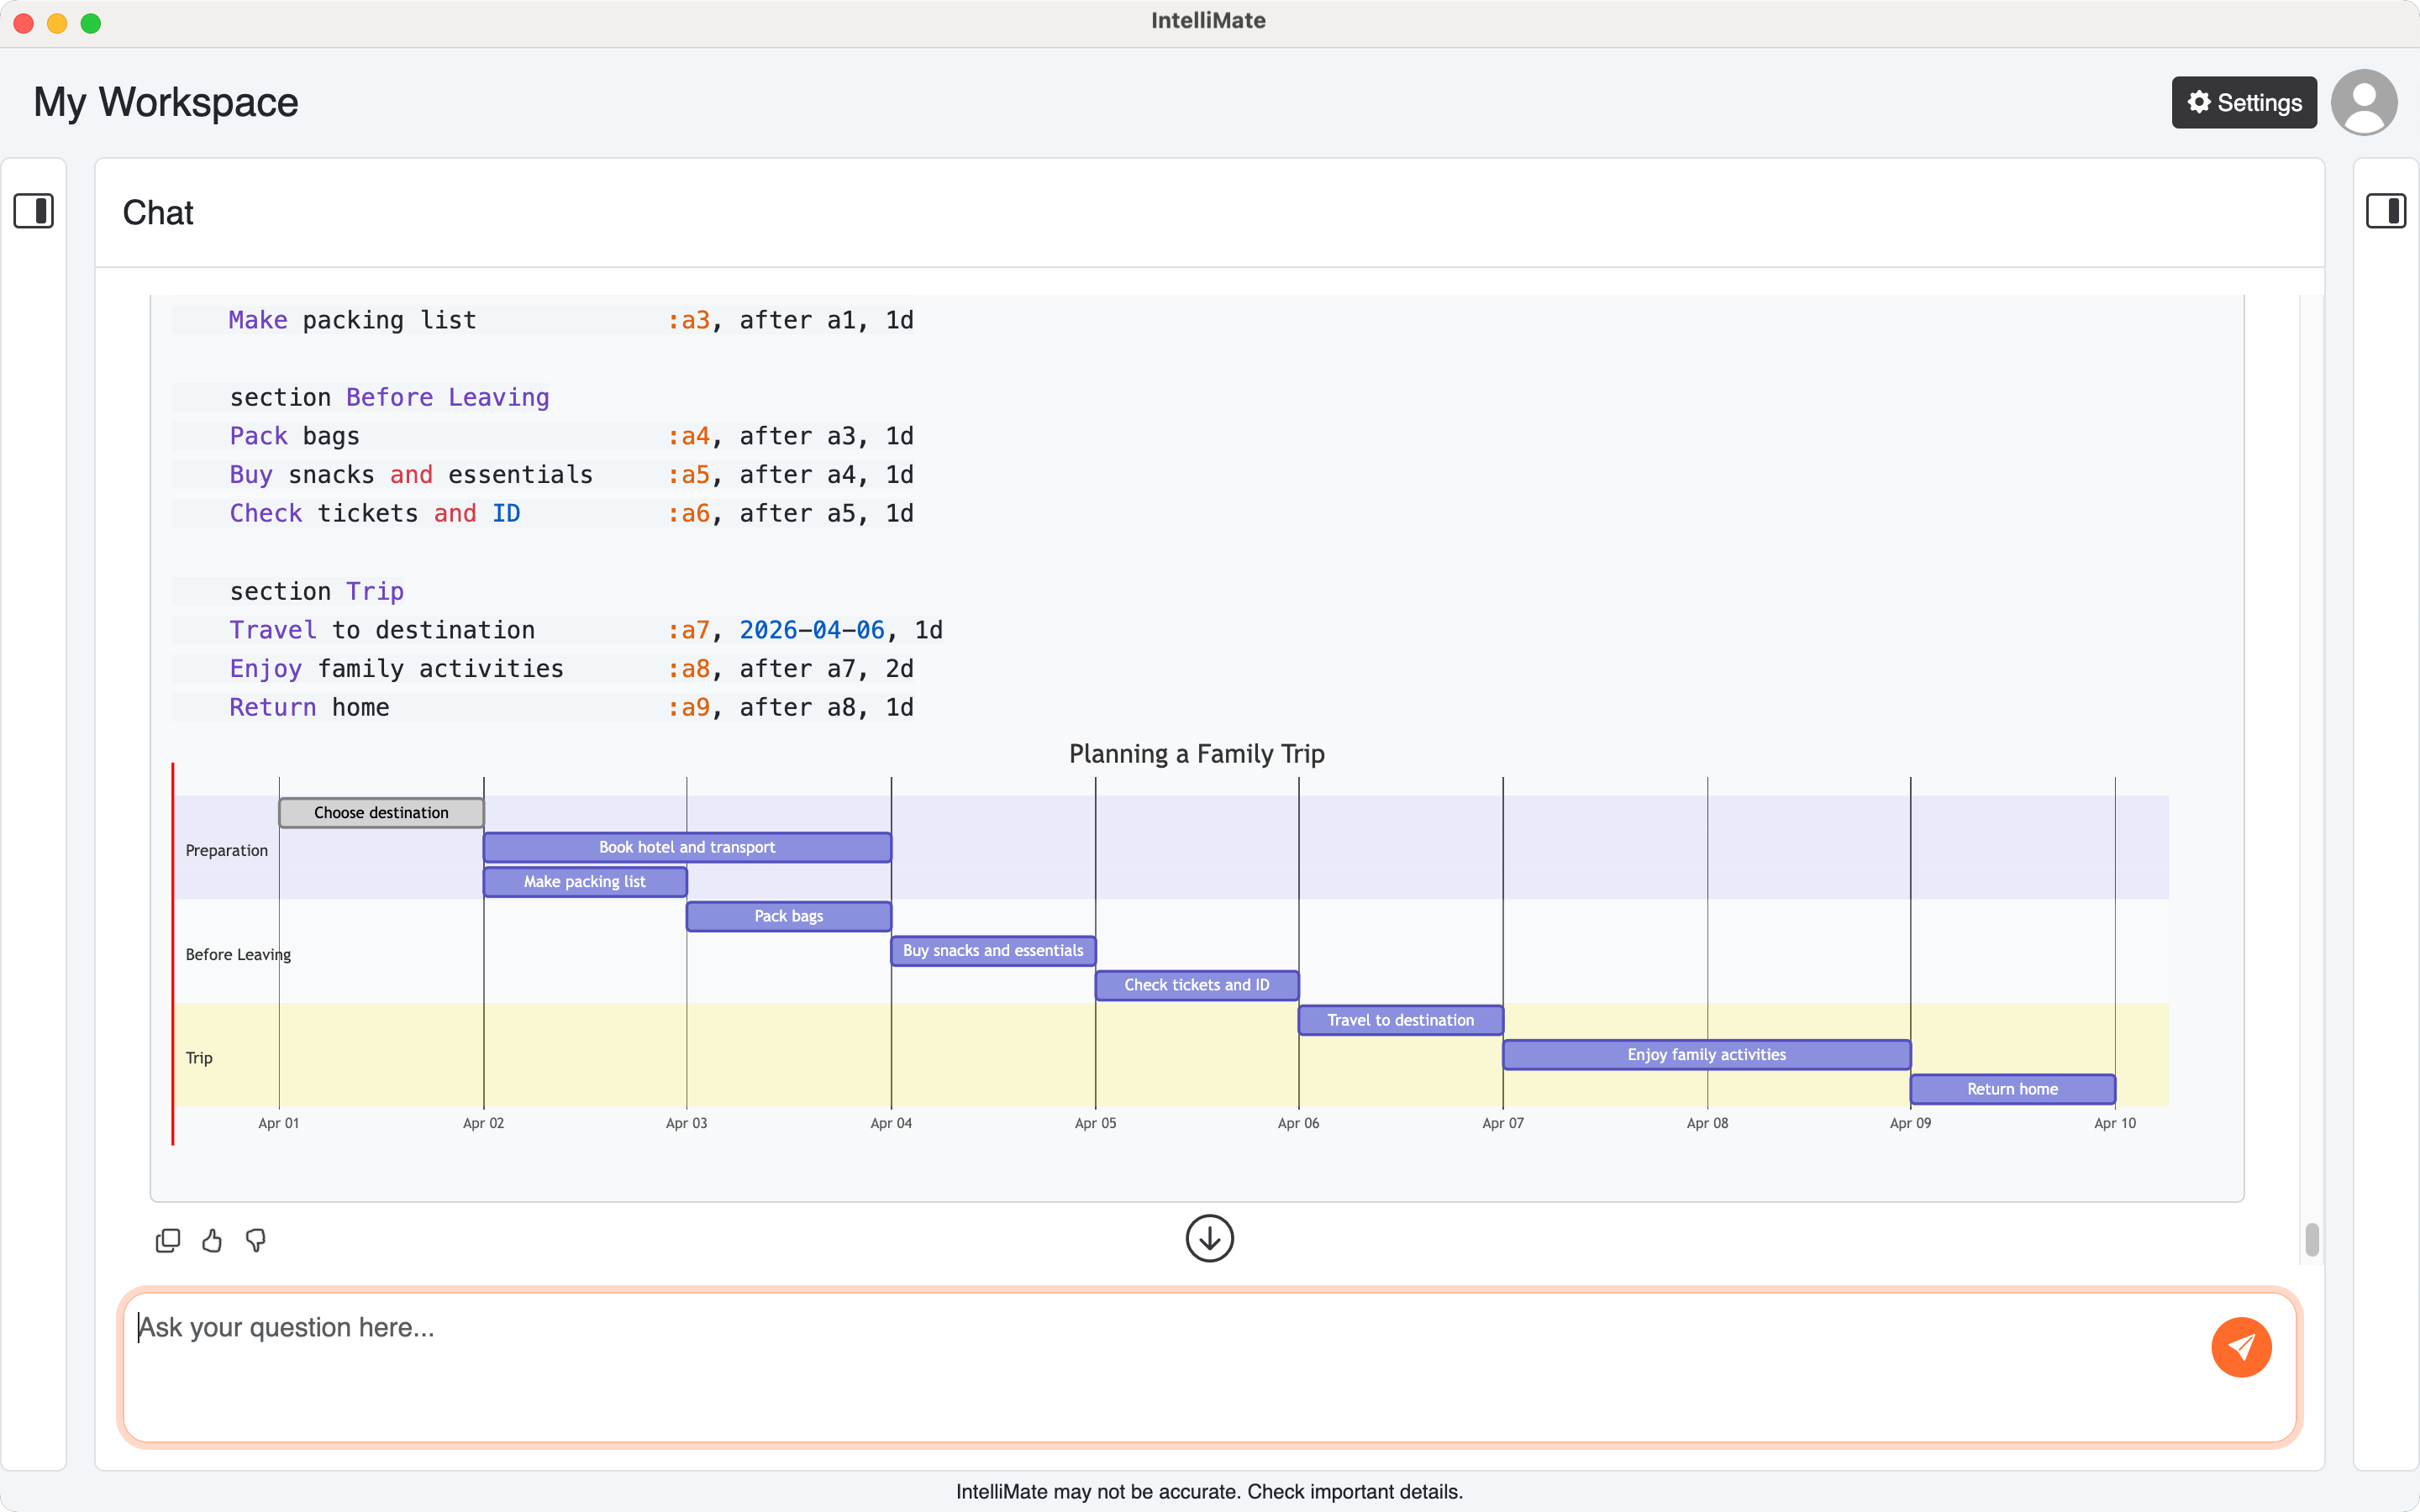Click the scroll-to-bottom arrow
The height and width of the screenshot is (1512, 2420).
(x=1210, y=1238)
